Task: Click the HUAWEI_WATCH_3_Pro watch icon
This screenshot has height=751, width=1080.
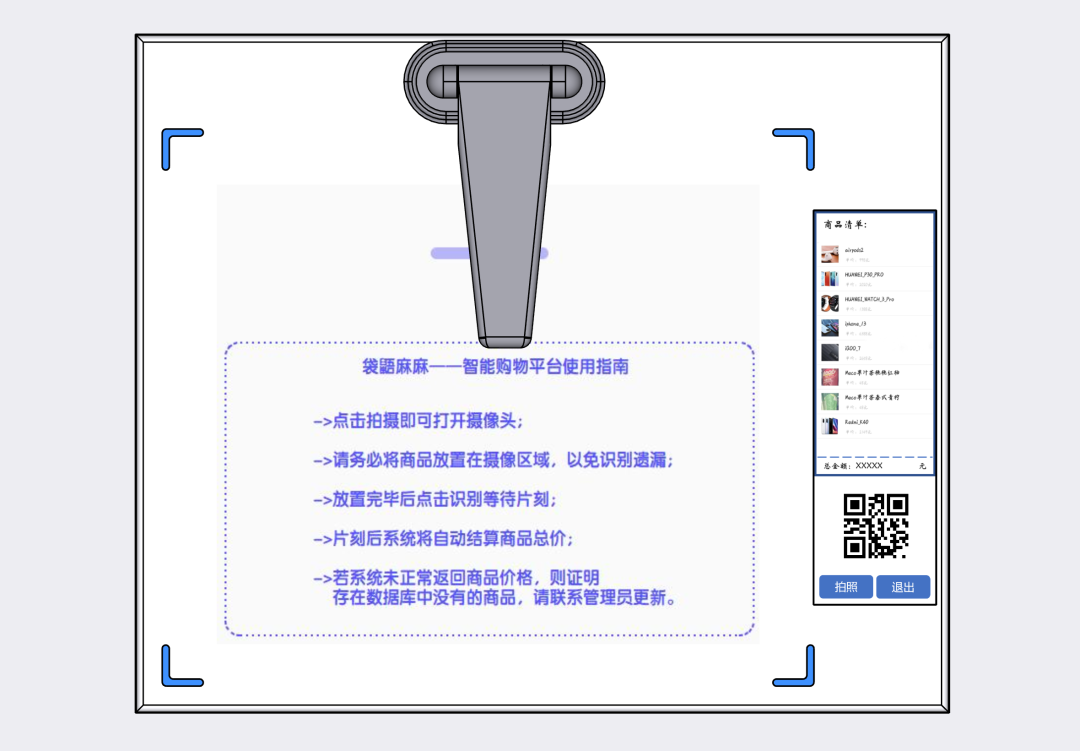Action: (829, 303)
